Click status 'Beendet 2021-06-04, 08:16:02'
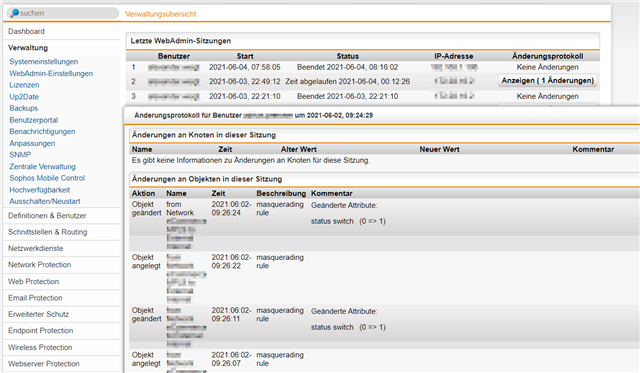Viewport: 640px width, 373px height. (x=347, y=67)
